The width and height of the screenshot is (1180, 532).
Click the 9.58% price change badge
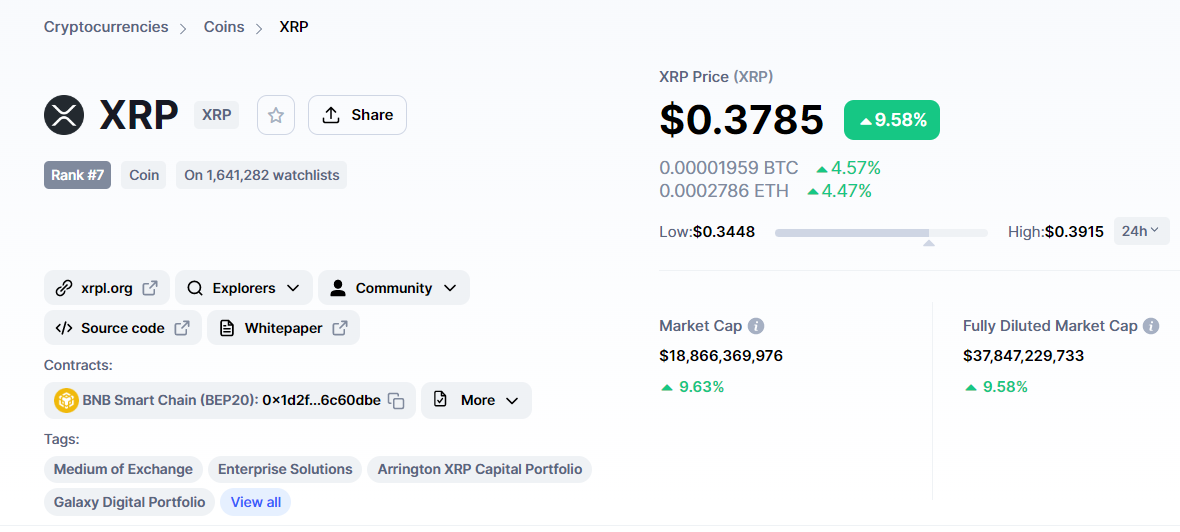click(892, 120)
